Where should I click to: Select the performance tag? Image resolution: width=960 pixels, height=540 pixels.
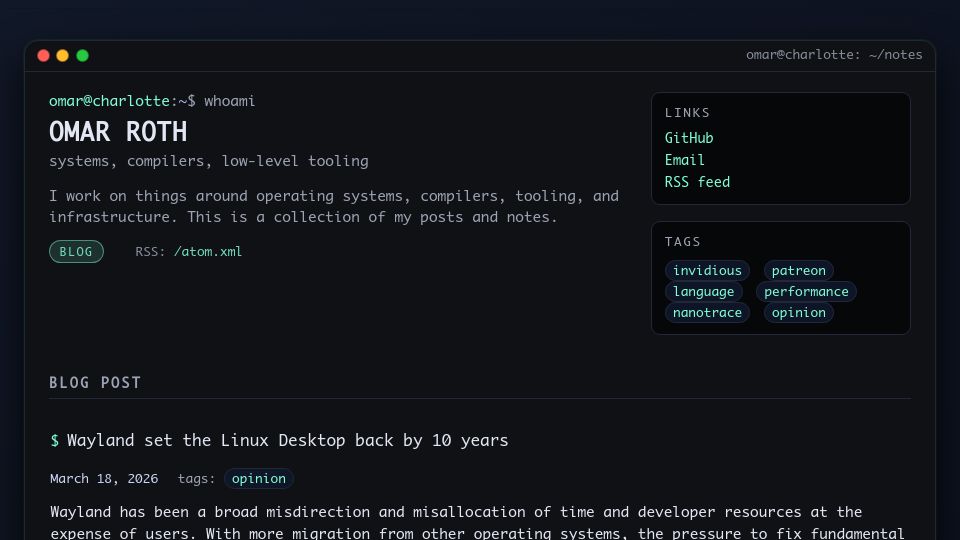(x=806, y=291)
